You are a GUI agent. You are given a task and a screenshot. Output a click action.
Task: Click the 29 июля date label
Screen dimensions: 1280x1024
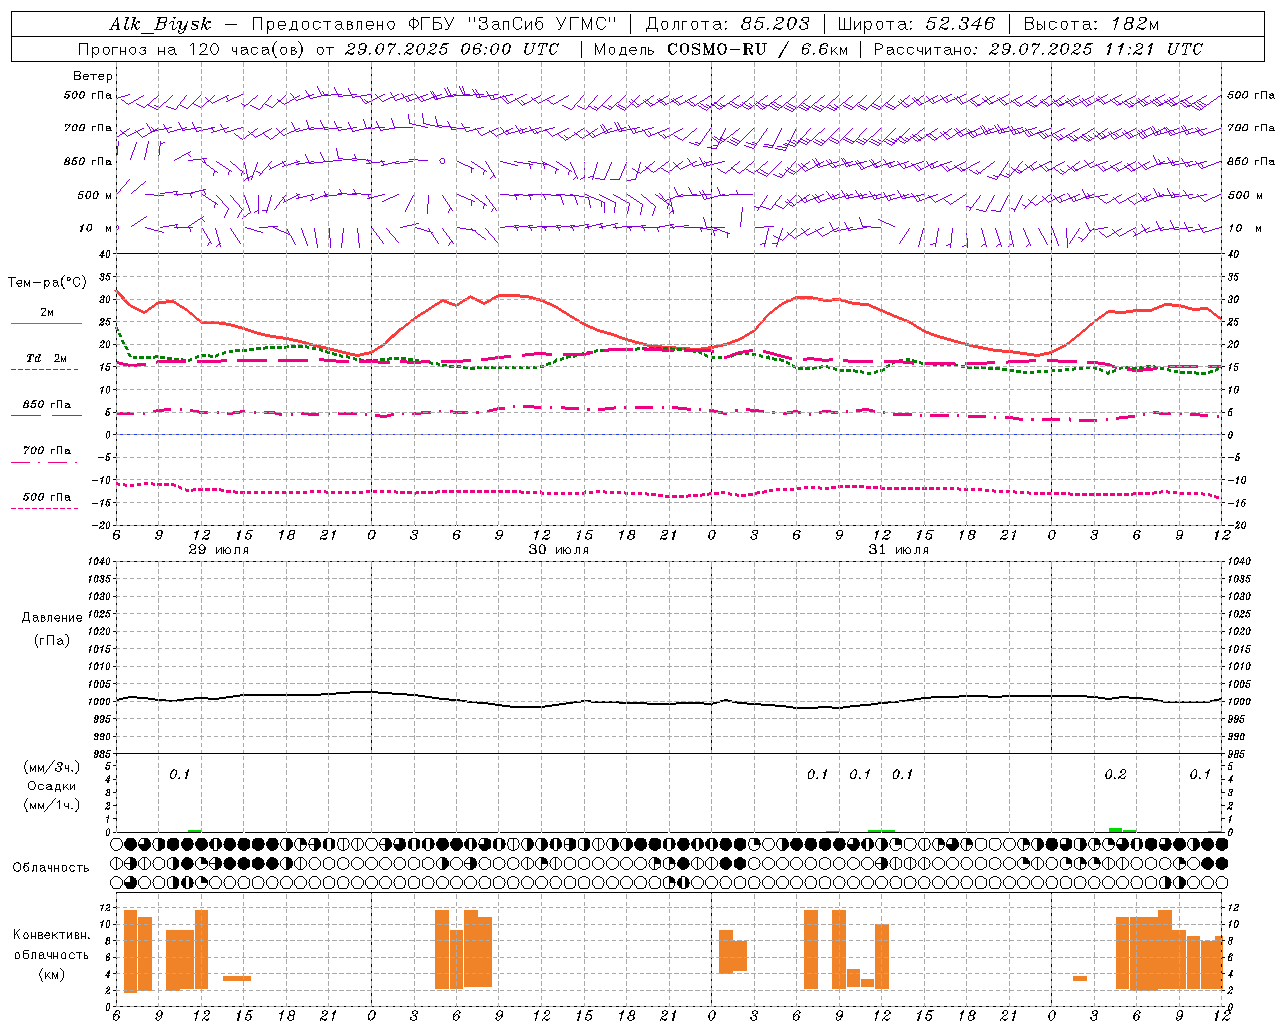coord(219,550)
